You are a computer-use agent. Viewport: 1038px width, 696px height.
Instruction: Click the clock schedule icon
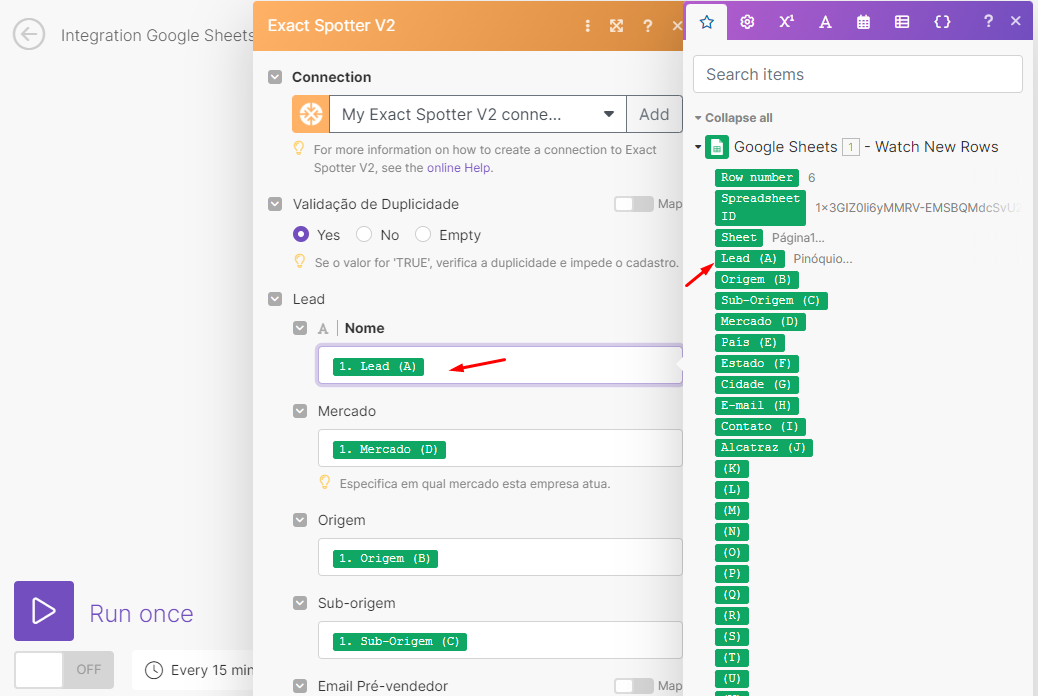[x=154, y=670]
